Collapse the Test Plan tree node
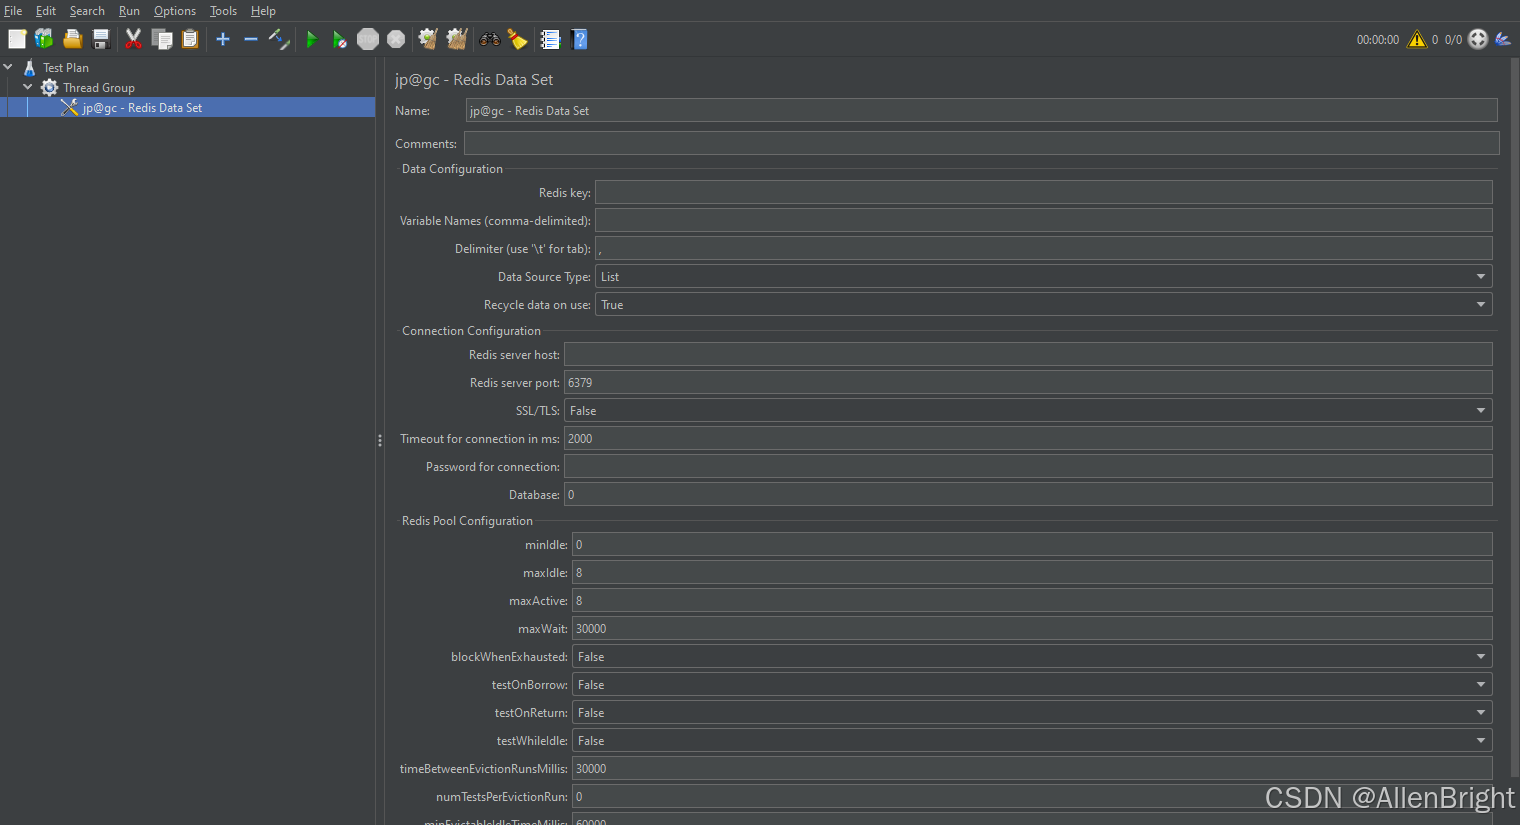This screenshot has width=1520, height=825. [8, 67]
